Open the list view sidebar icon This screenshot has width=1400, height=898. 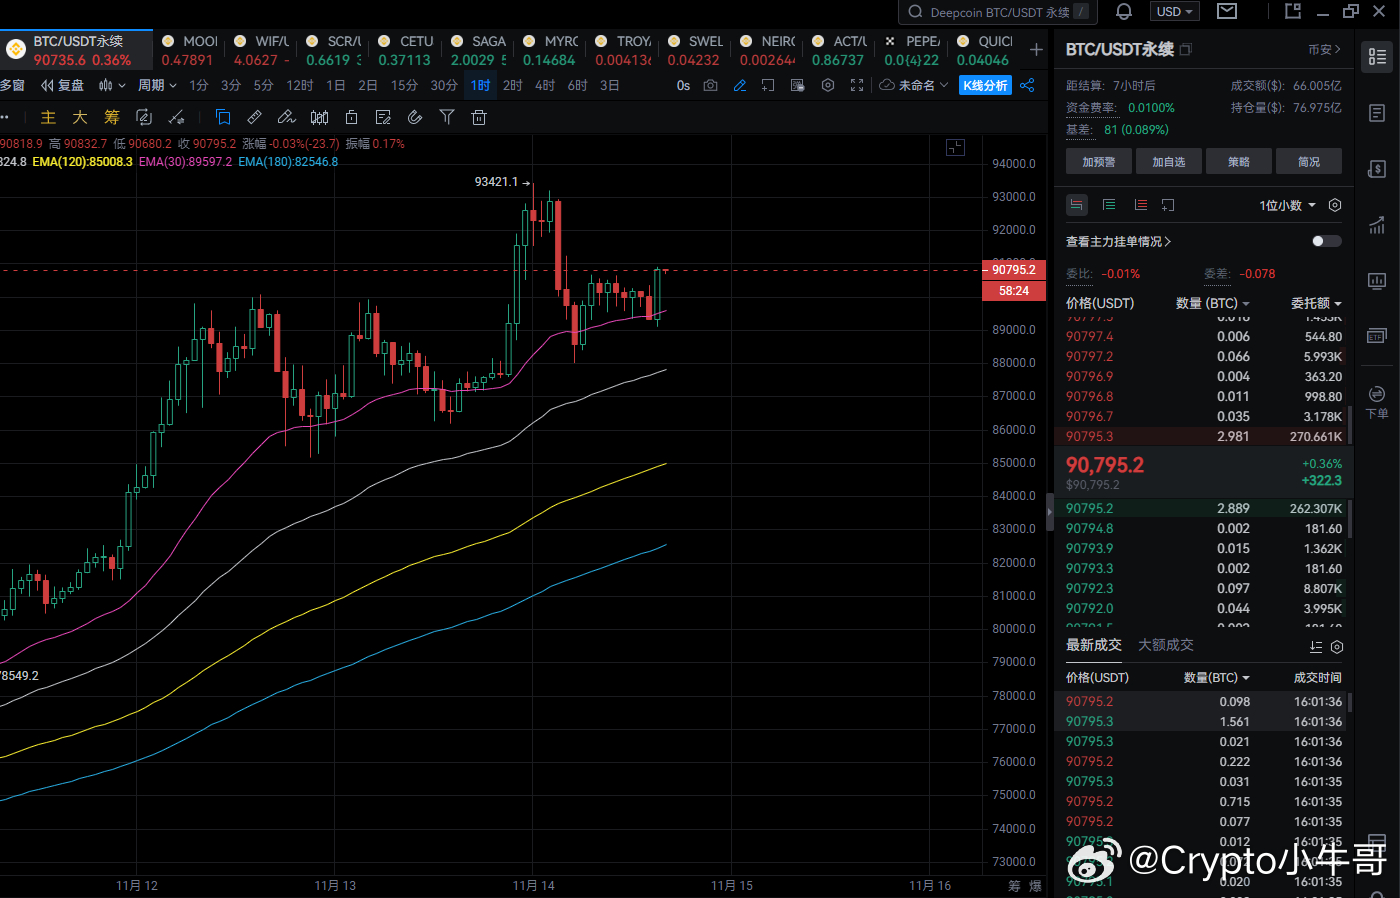click(x=1377, y=57)
